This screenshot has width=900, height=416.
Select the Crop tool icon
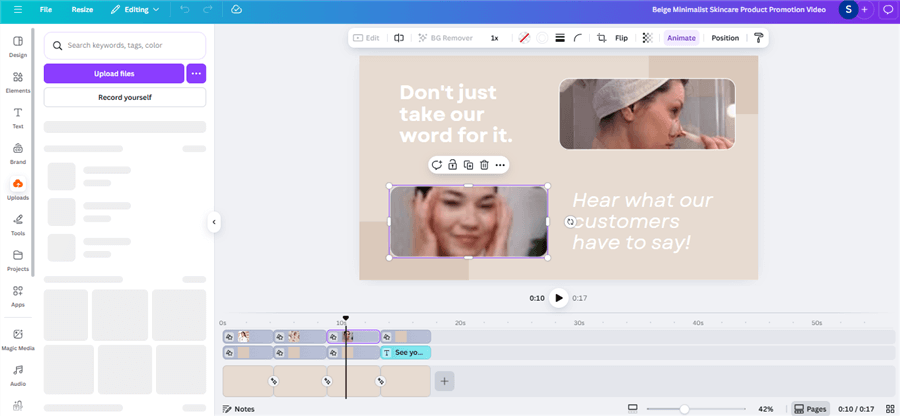[602, 38]
